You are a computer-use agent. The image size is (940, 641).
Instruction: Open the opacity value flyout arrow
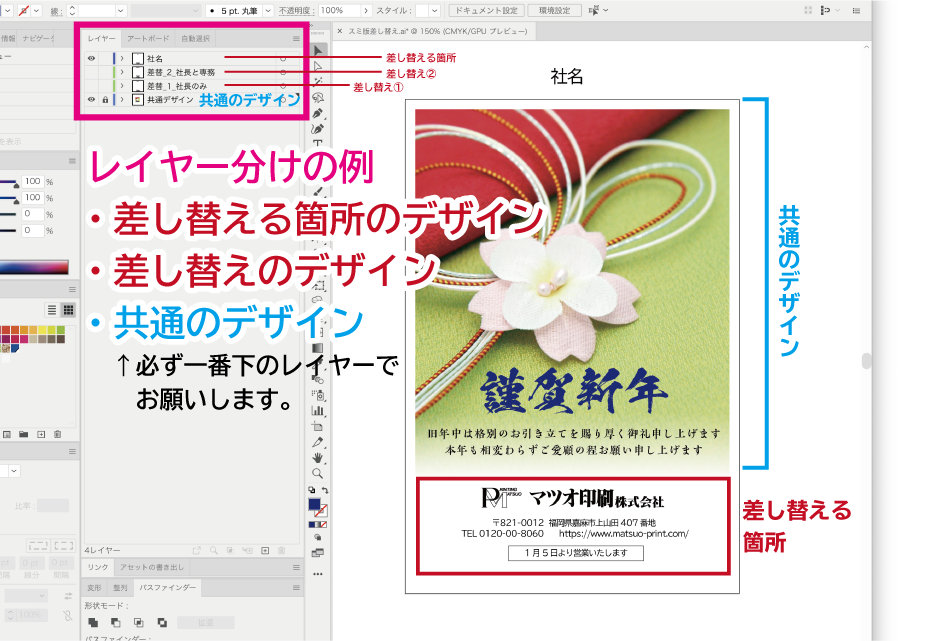coord(366,11)
